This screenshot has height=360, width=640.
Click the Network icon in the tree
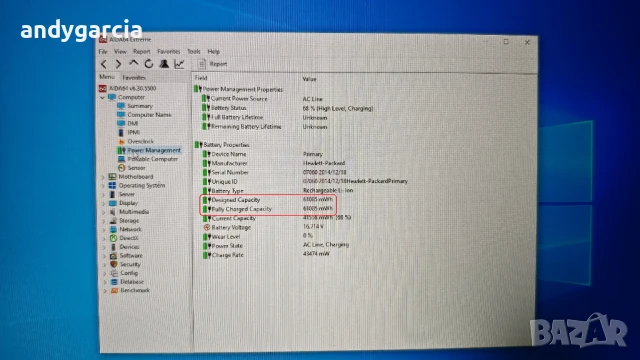click(x=113, y=229)
